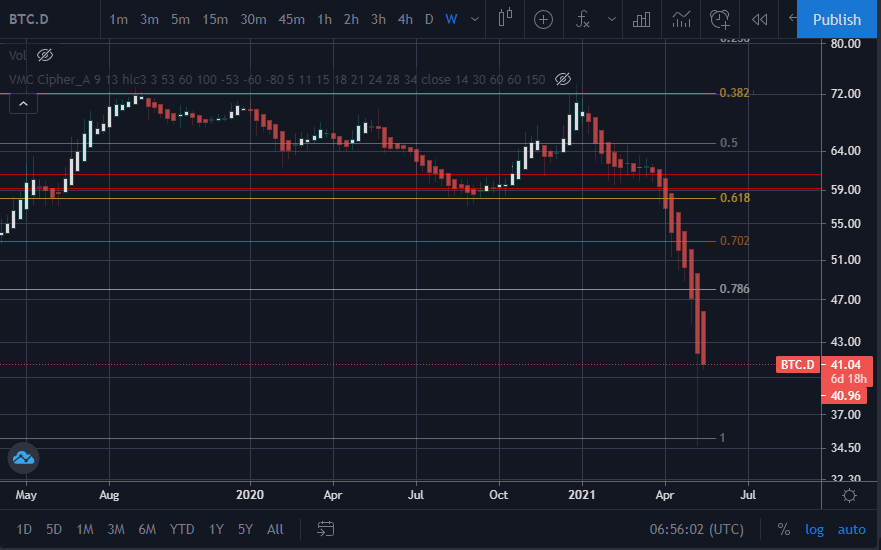The height and width of the screenshot is (550, 881).
Task: Set date range to 6M
Action: pos(147,529)
